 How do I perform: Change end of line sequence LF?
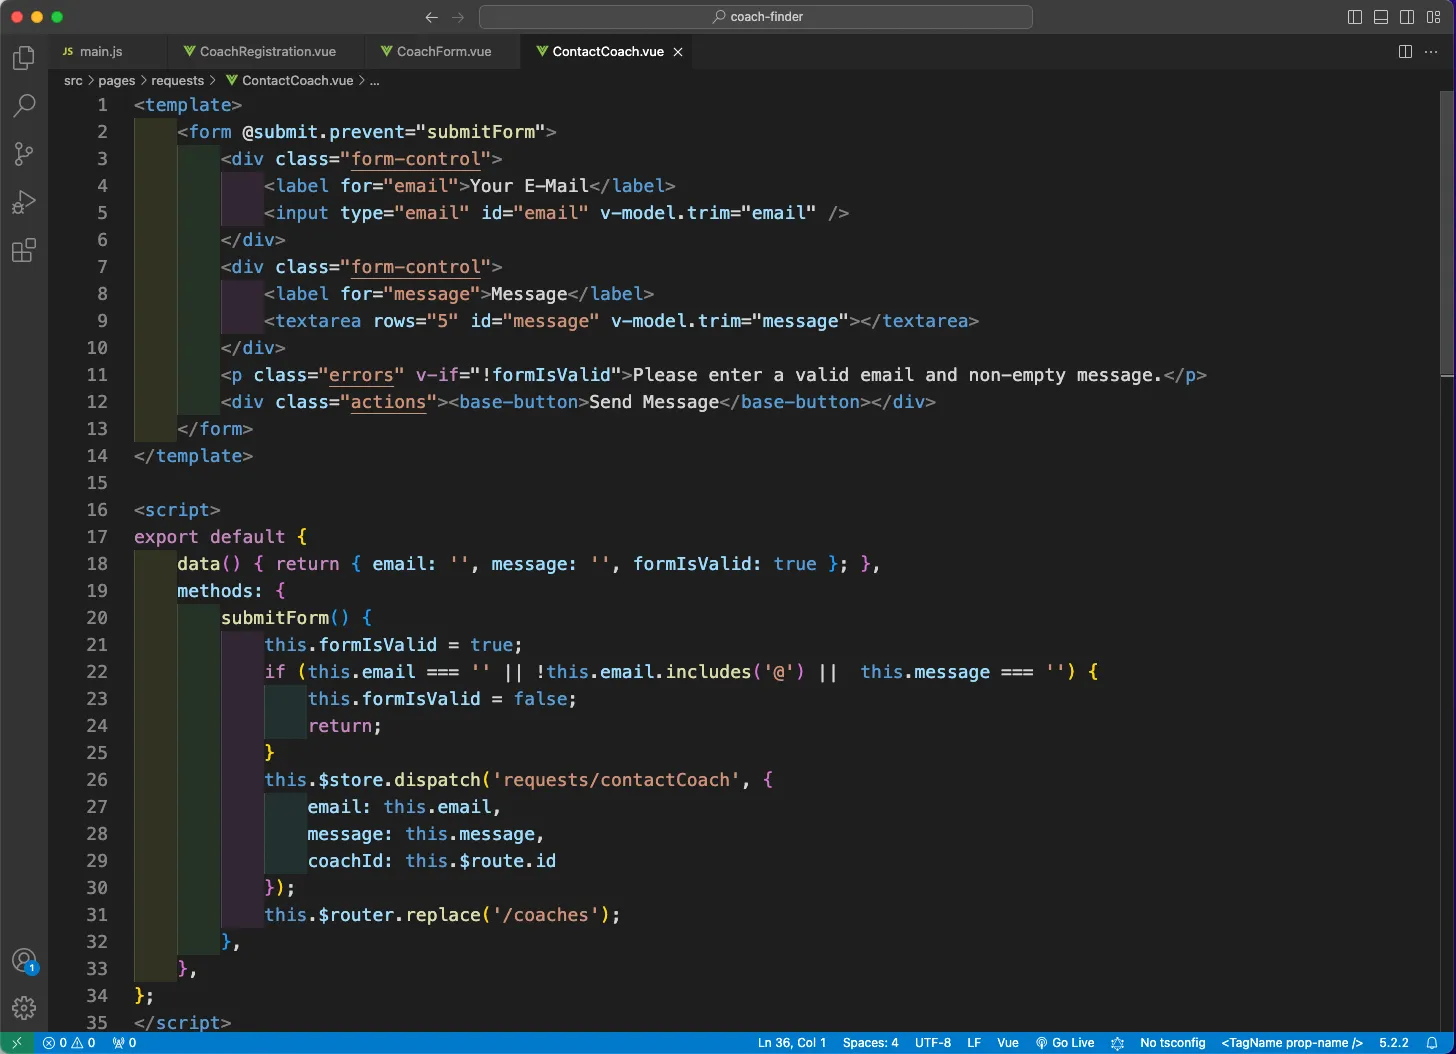point(974,1043)
